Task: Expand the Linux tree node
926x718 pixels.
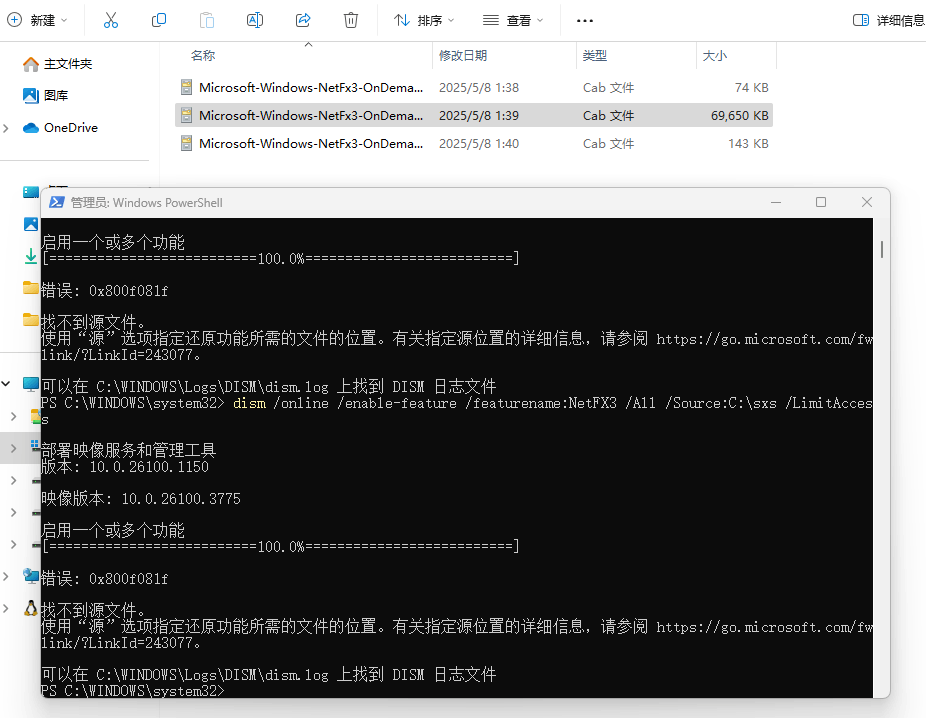Action: [6, 608]
